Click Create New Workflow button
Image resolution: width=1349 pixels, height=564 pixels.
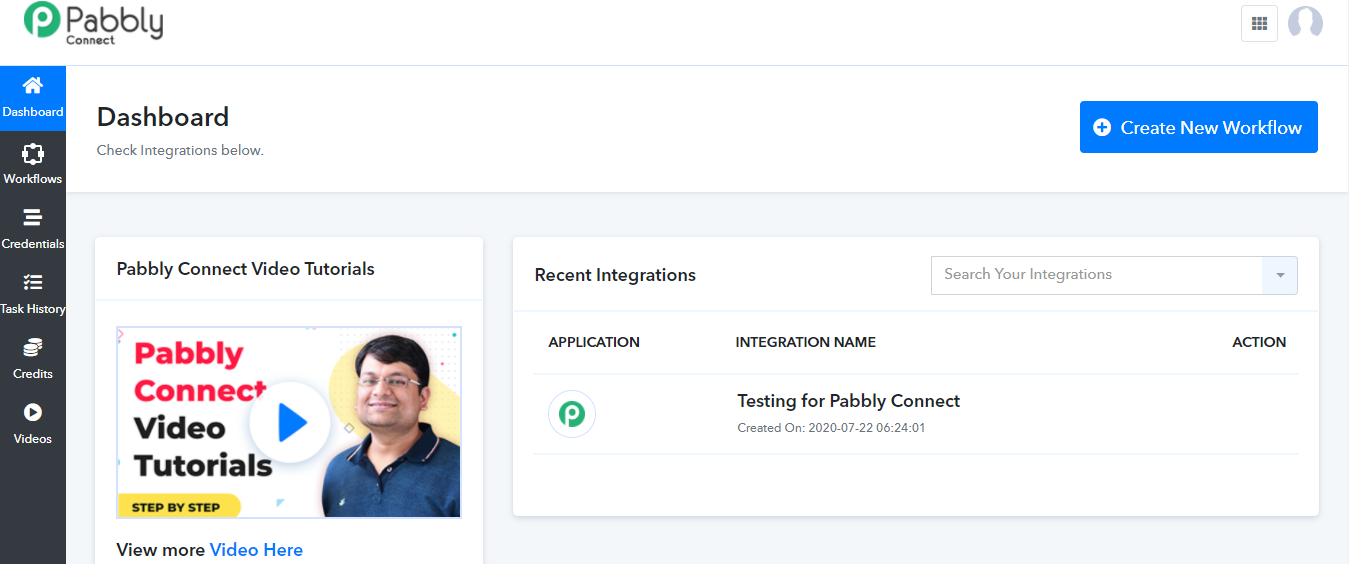[1198, 127]
